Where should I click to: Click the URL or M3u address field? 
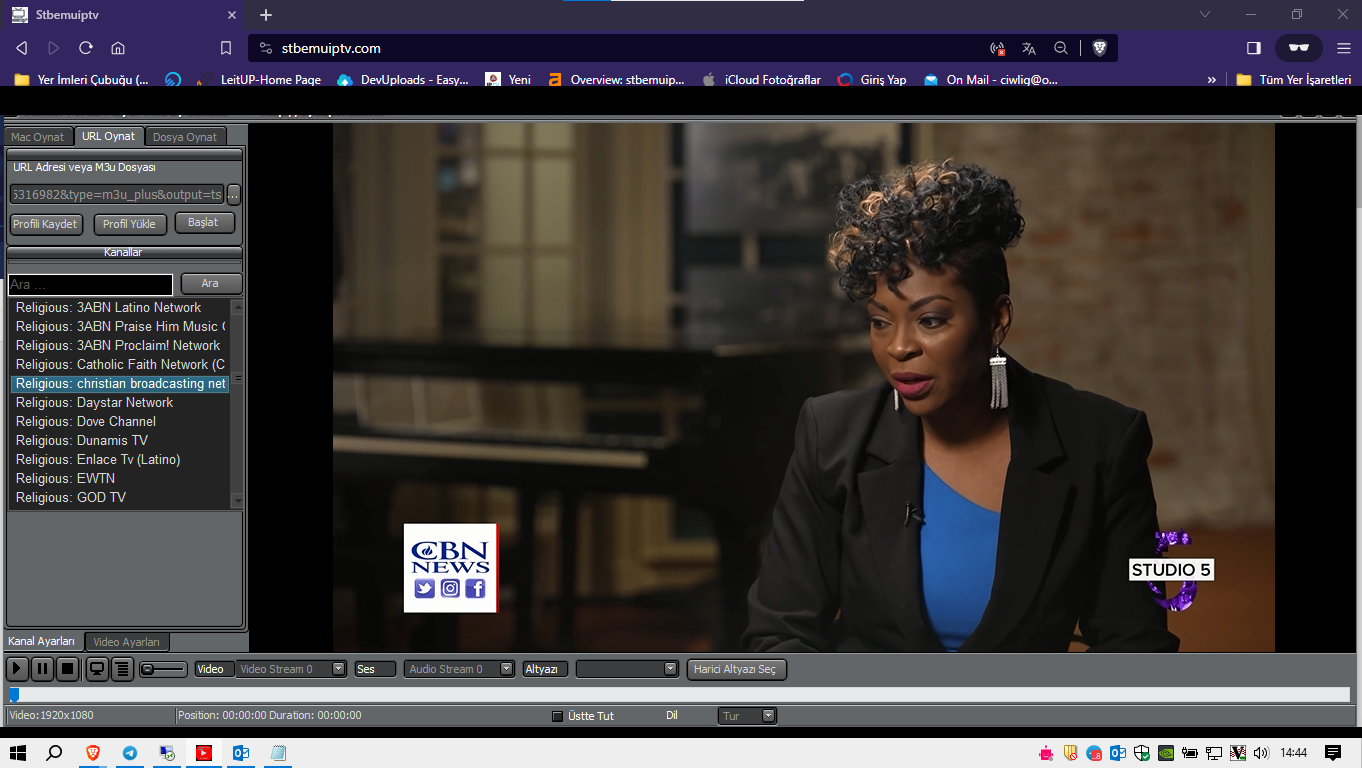pos(117,194)
